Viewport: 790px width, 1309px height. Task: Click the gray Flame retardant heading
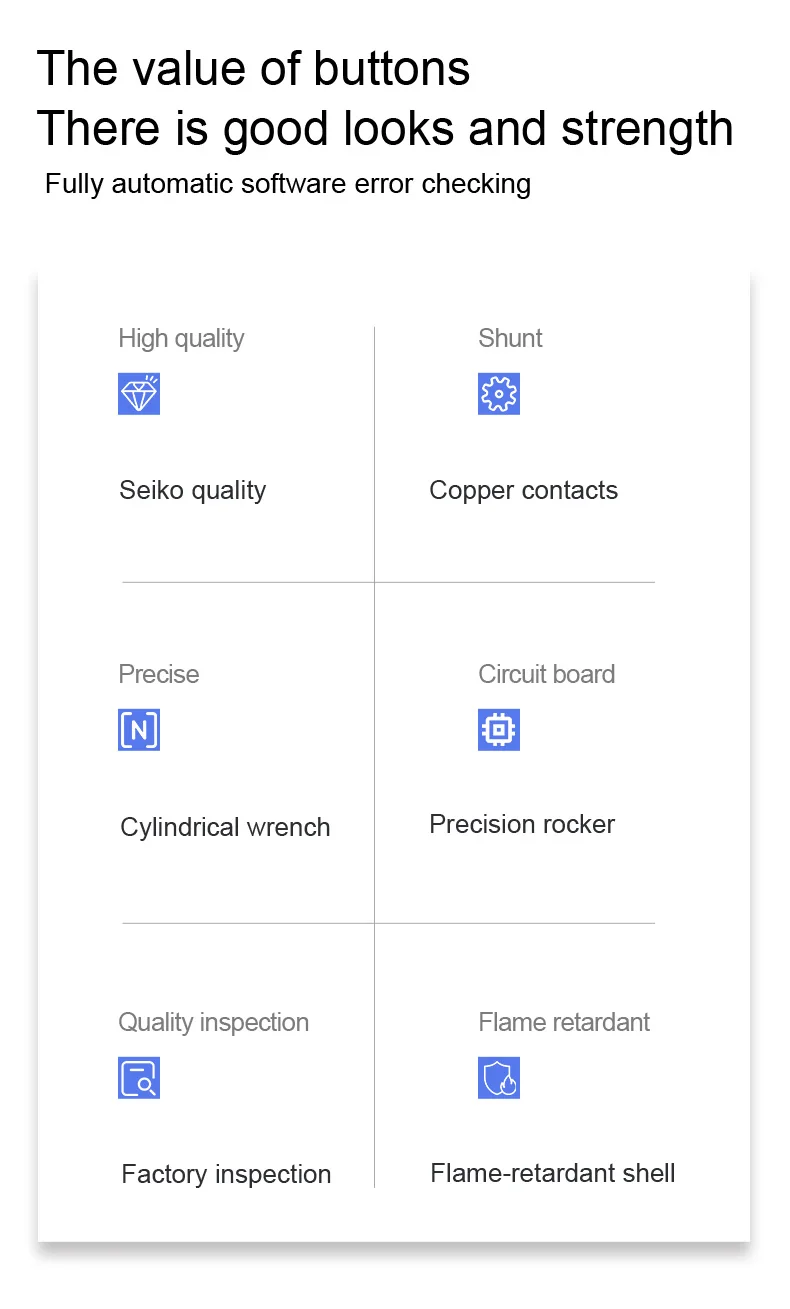pyautogui.click(x=564, y=1022)
